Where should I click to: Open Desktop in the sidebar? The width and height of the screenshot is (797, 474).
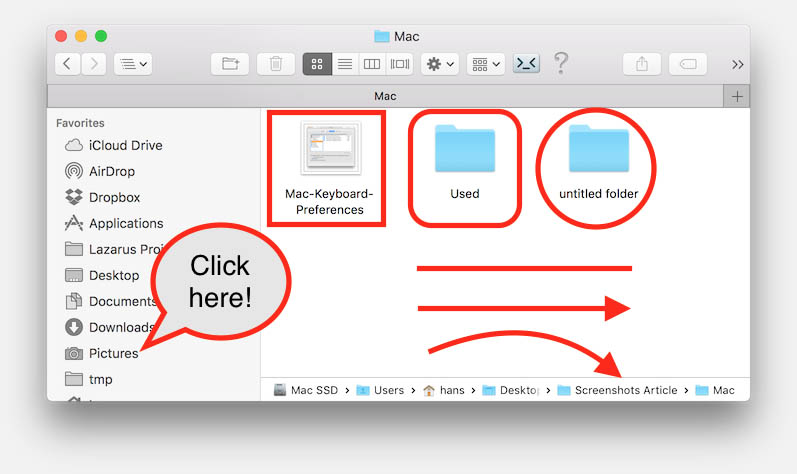[x=102, y=275]
